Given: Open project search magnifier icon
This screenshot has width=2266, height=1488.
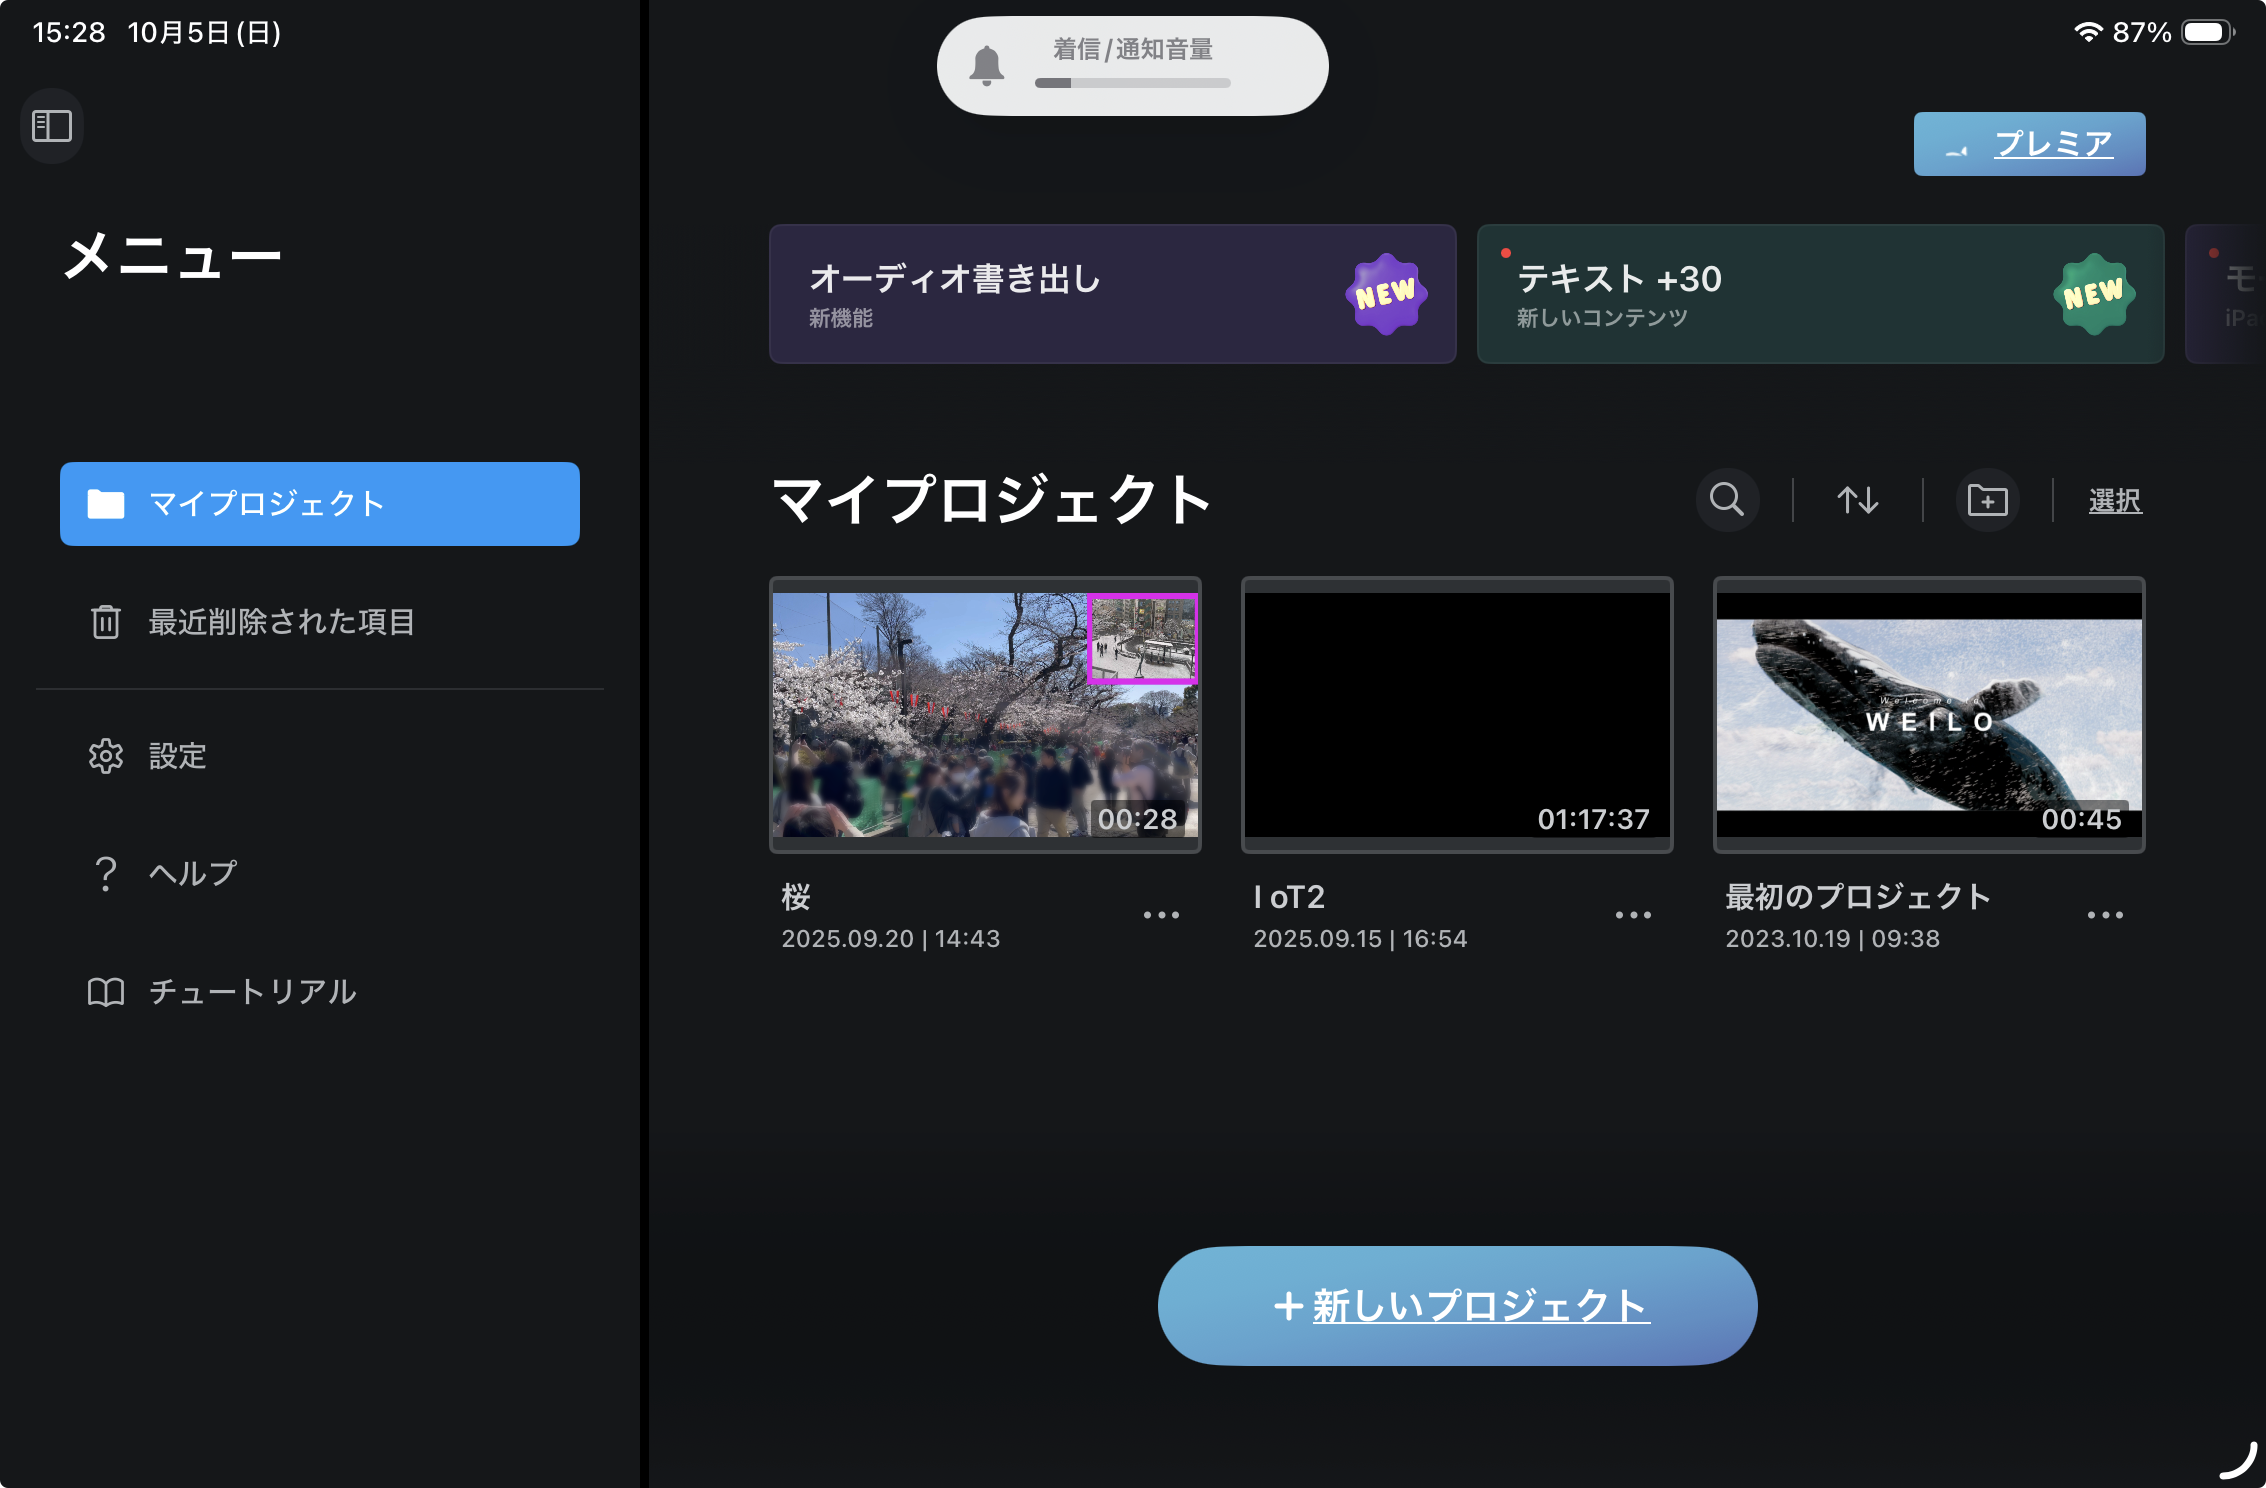Looking at the screenshot, I should (1727, 499).
